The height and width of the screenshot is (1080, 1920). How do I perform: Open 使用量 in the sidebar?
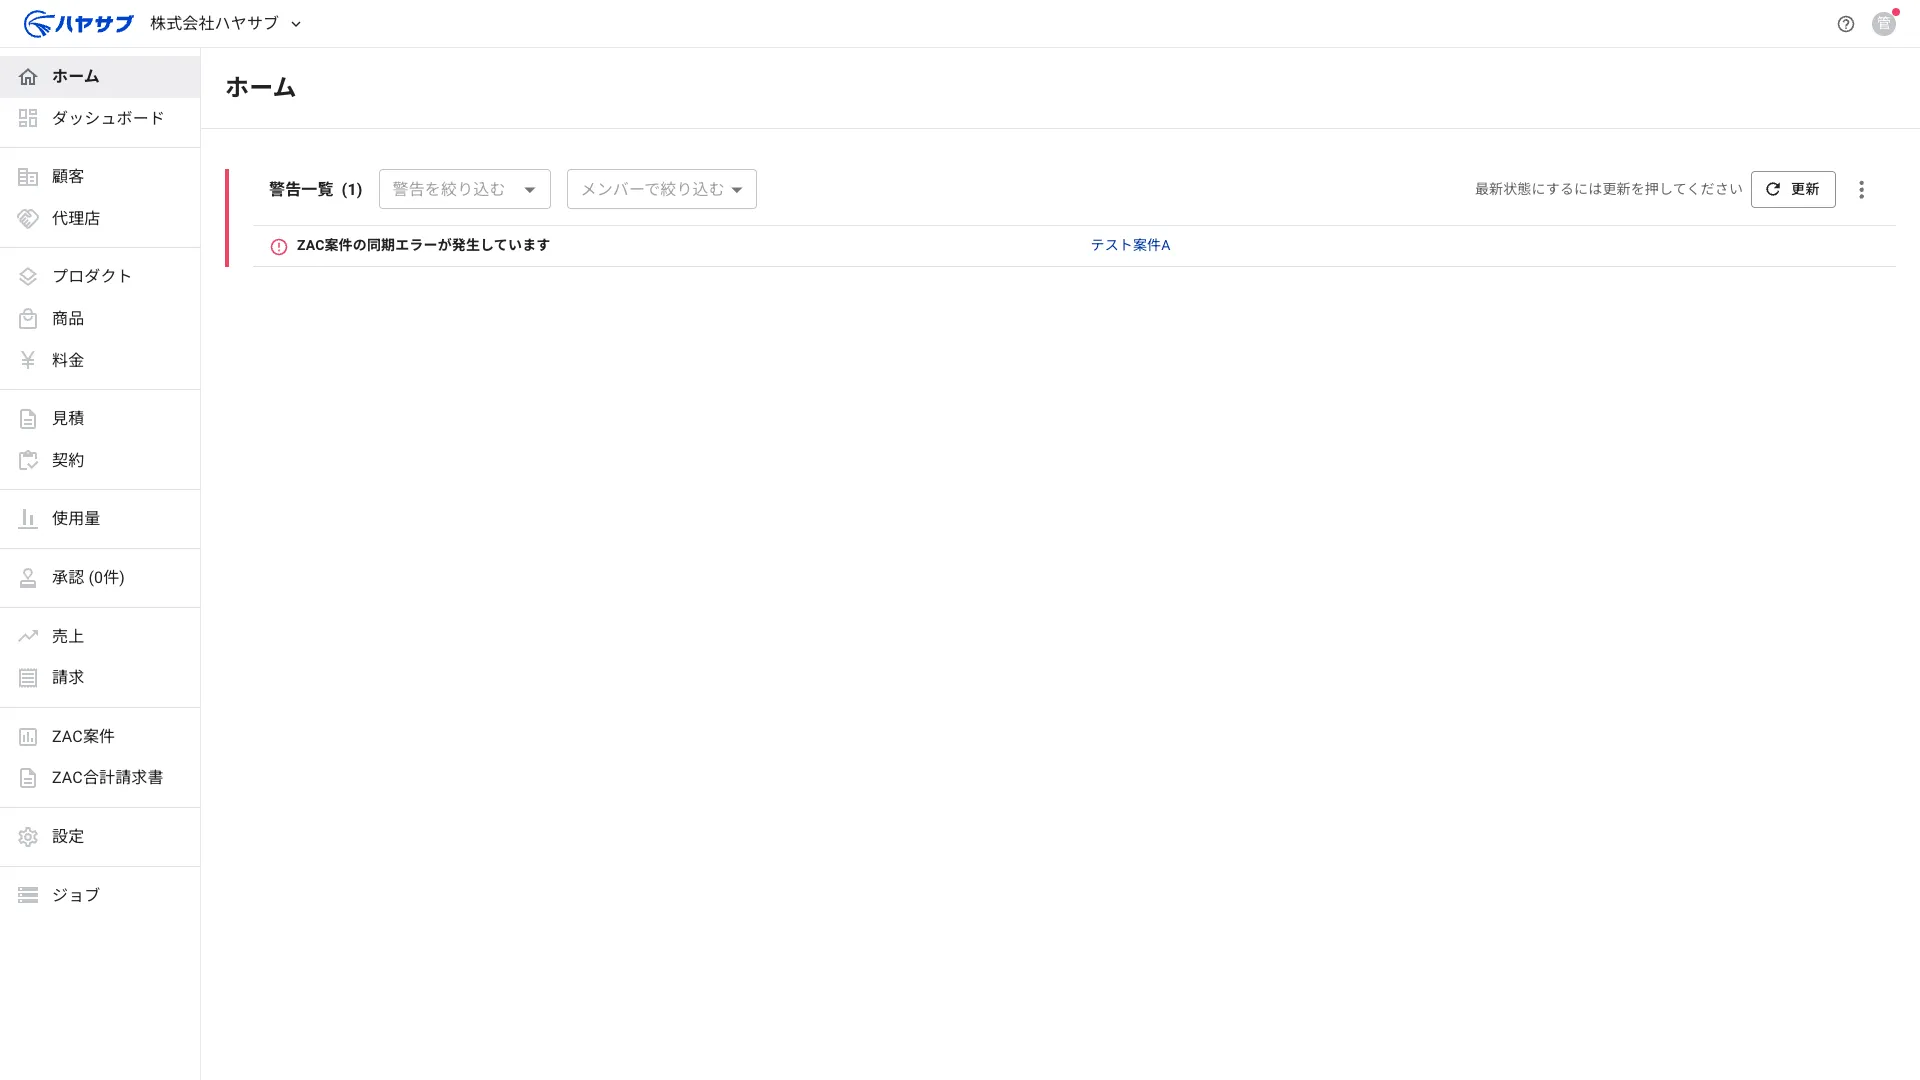click(x=100, y=519)
